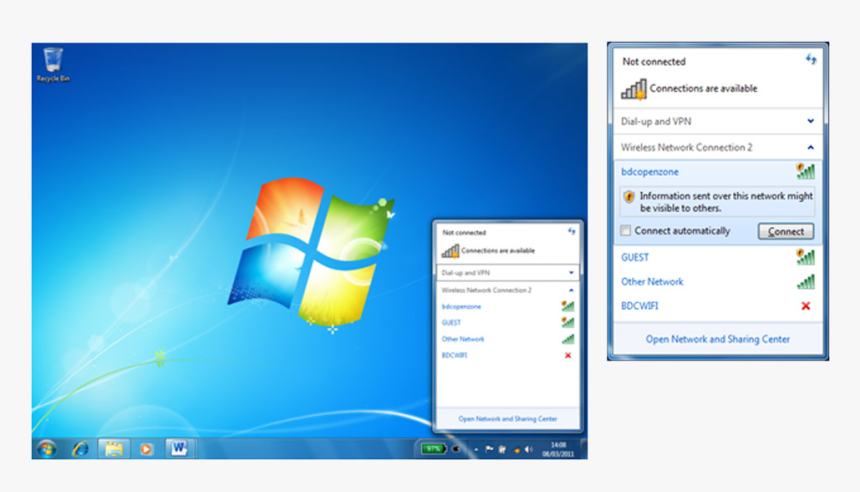
Task: Click Other Network signal bars in the enlarged panel
Action: pos(806,281)
